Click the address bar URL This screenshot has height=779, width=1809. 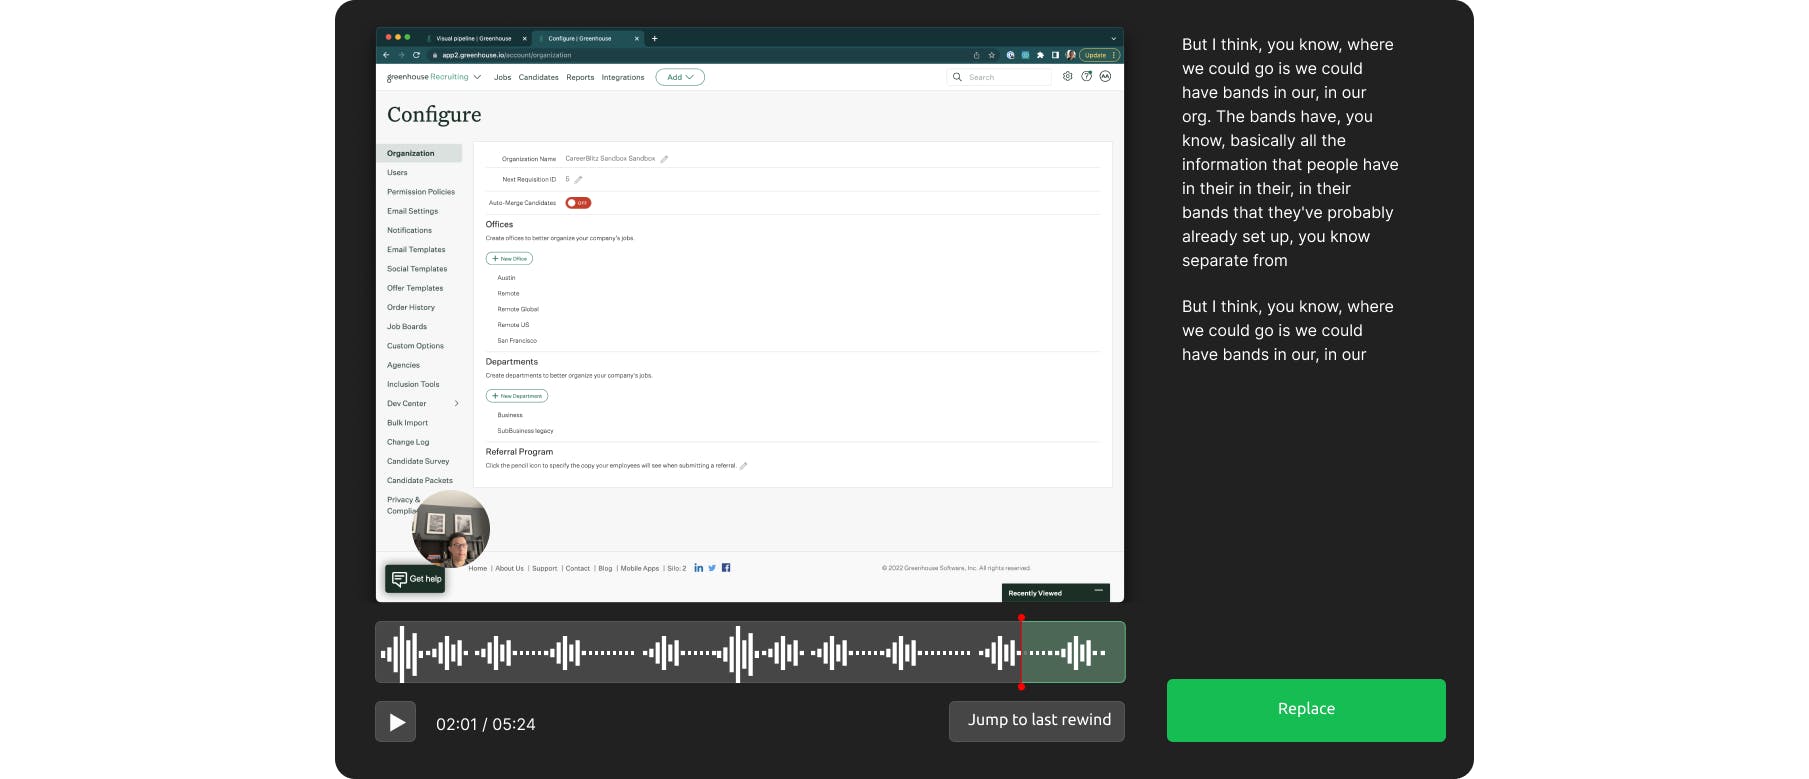click(x=506, y=55)
